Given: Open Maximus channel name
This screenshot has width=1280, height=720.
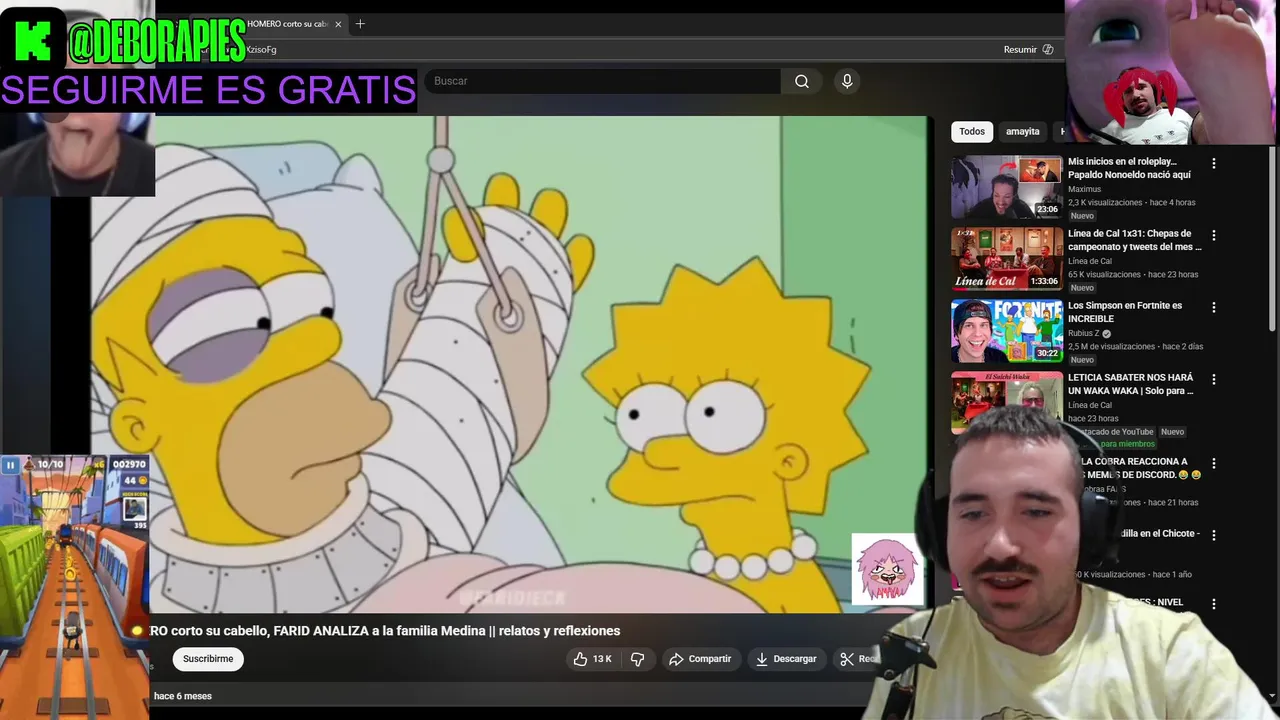Looking at the screenshot, I should pos(1084,189).
